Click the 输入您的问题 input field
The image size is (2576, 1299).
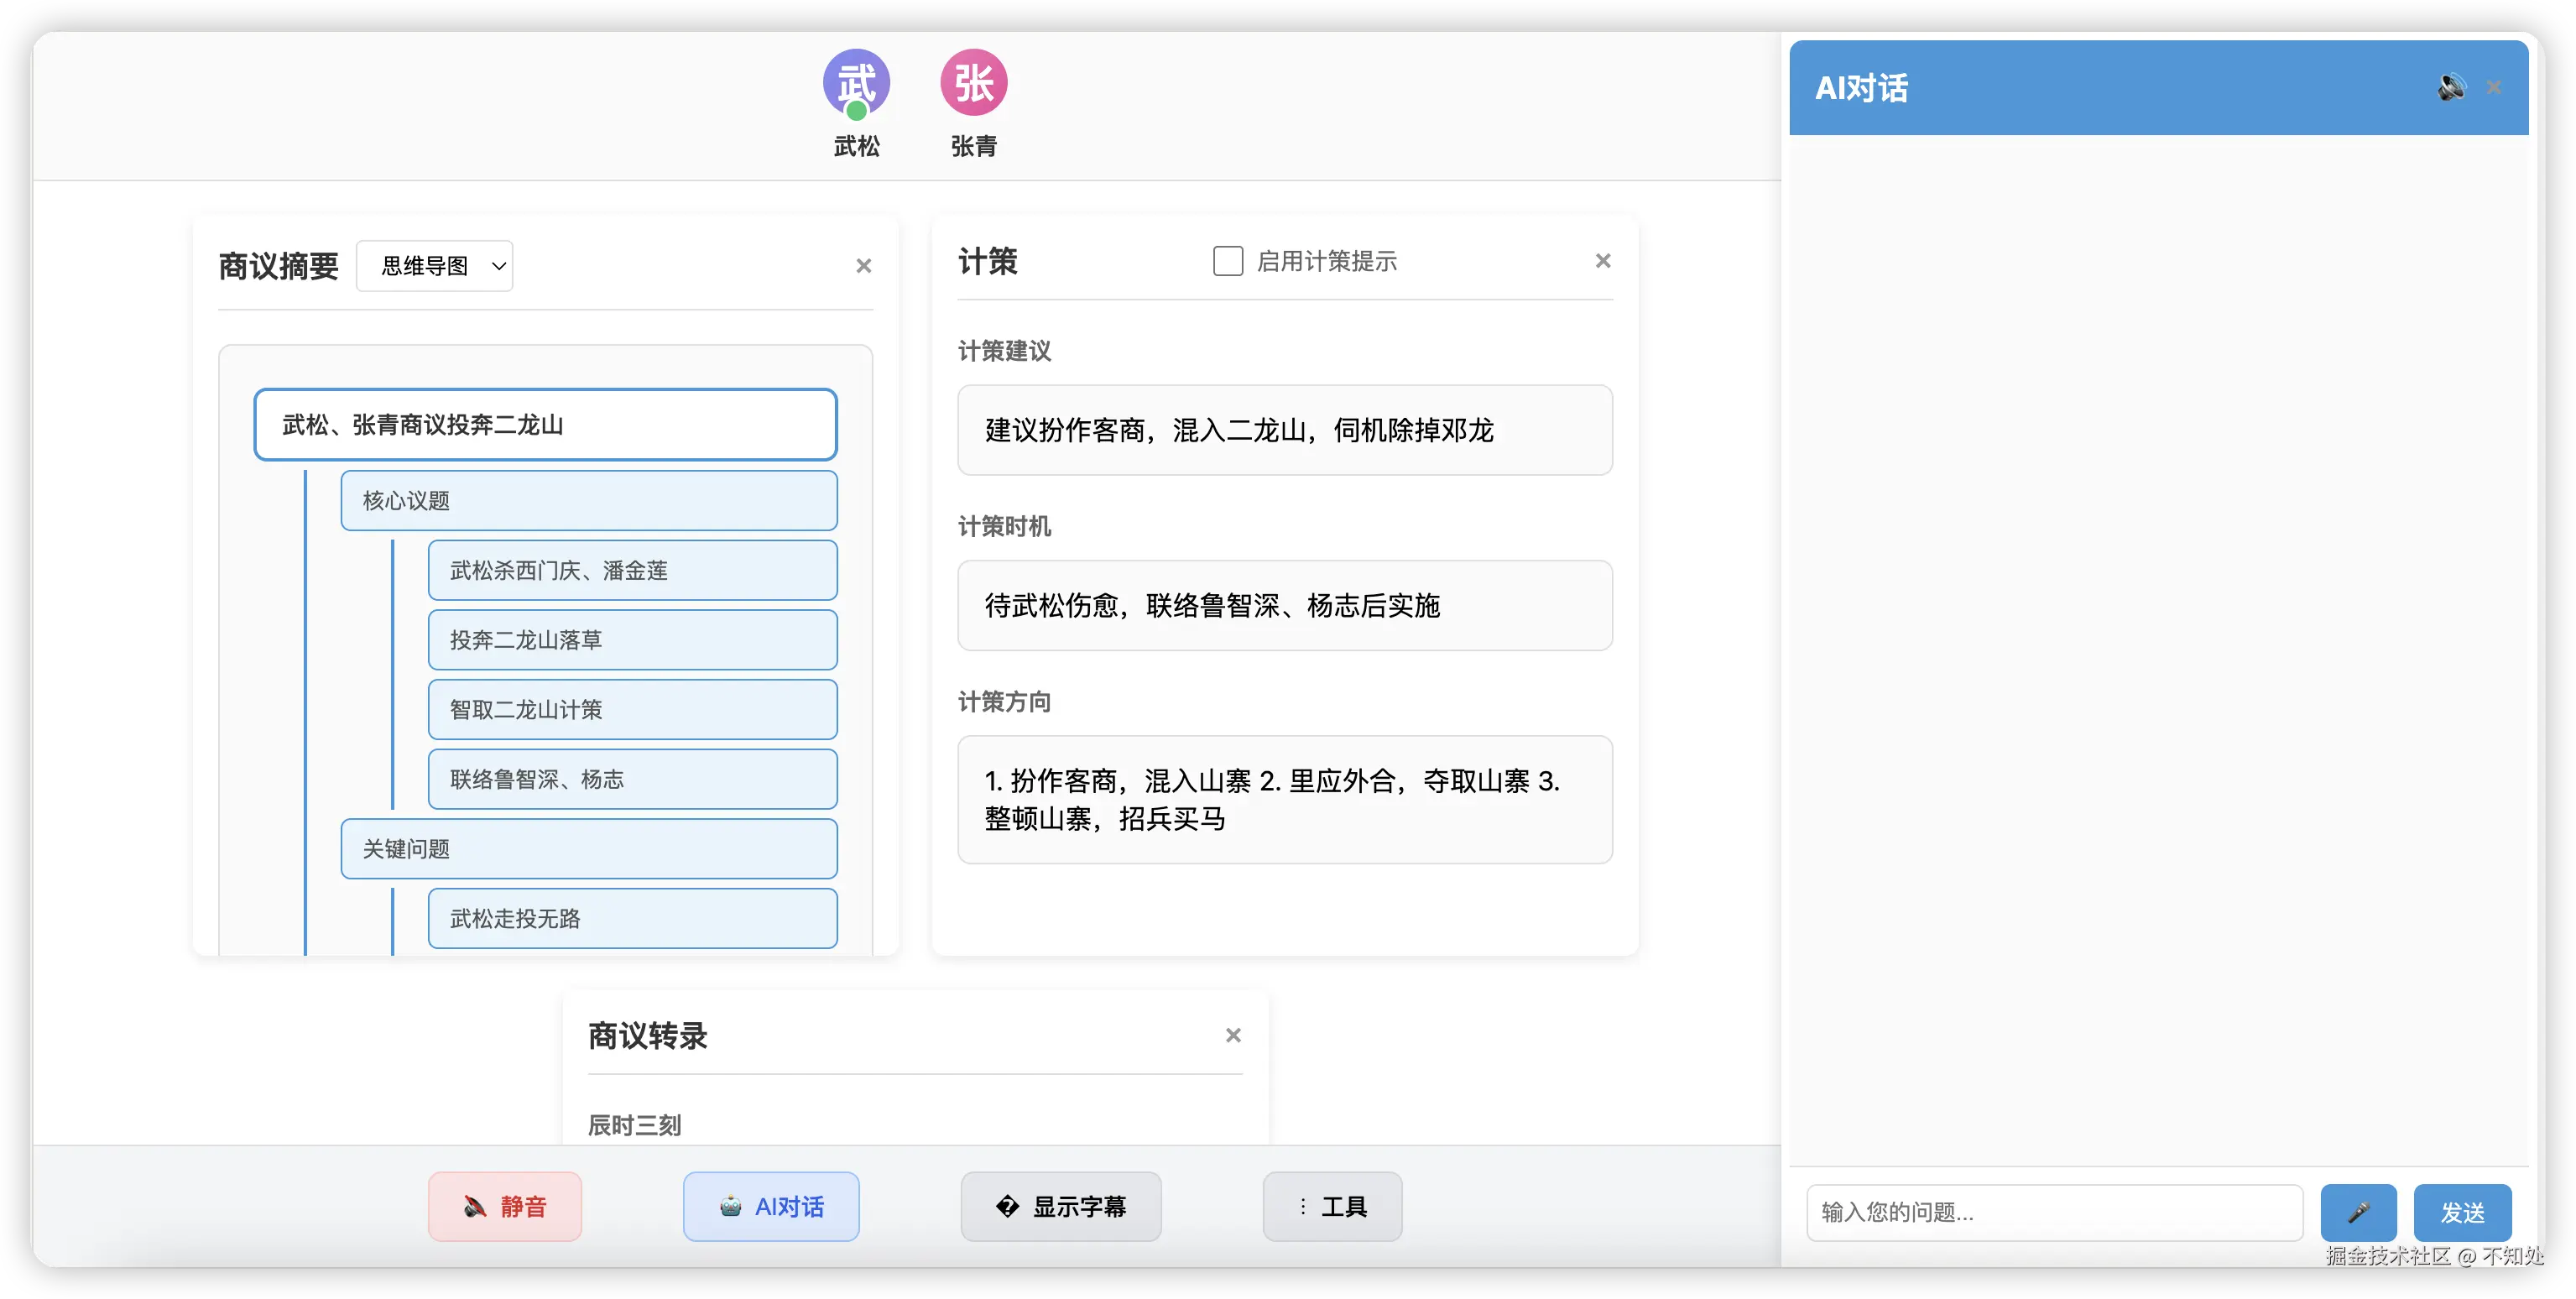point(2054,1212)
